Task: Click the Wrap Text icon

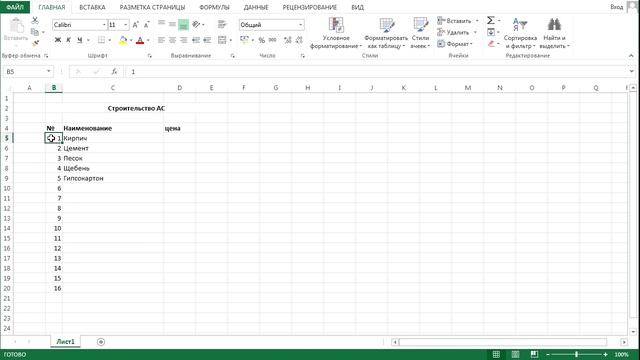Action: (x=222, y=24)
